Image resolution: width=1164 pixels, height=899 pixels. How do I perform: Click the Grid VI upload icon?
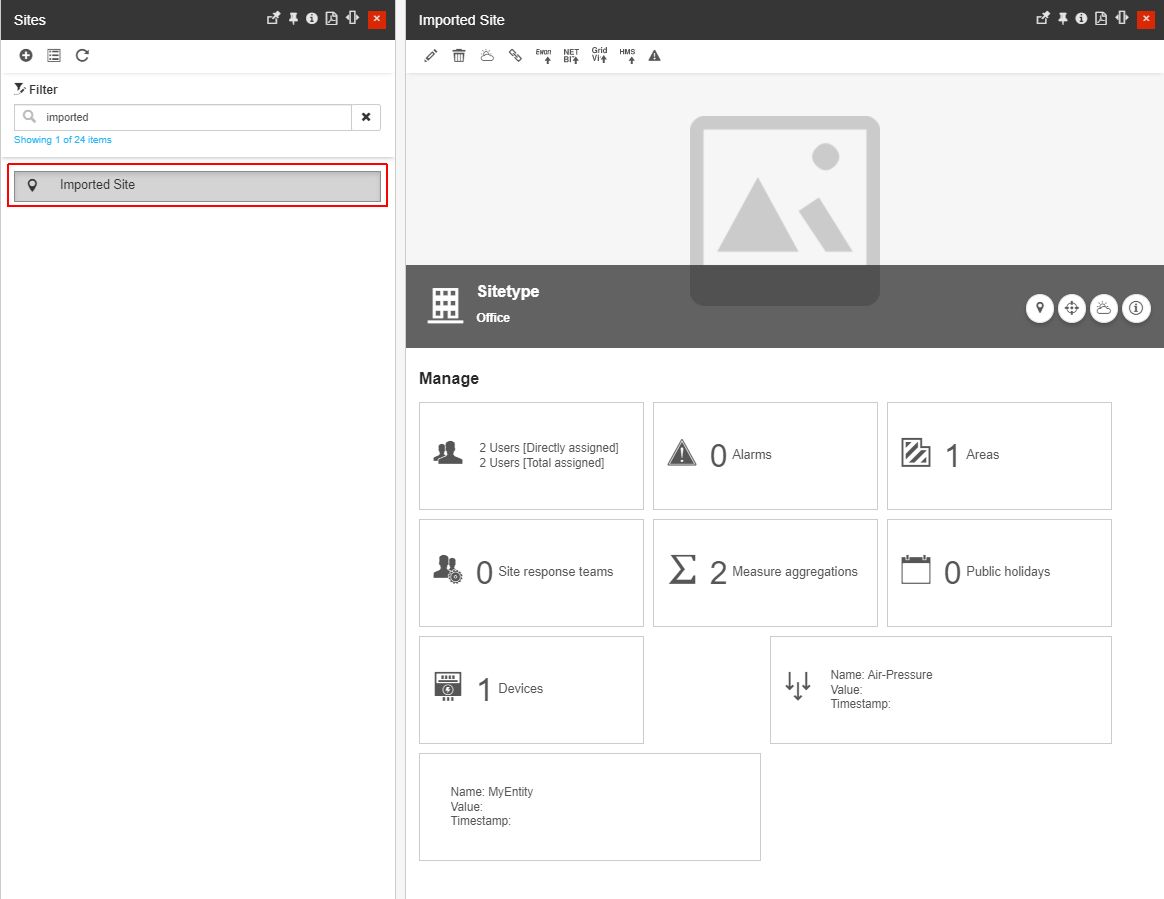pos(599,56)
